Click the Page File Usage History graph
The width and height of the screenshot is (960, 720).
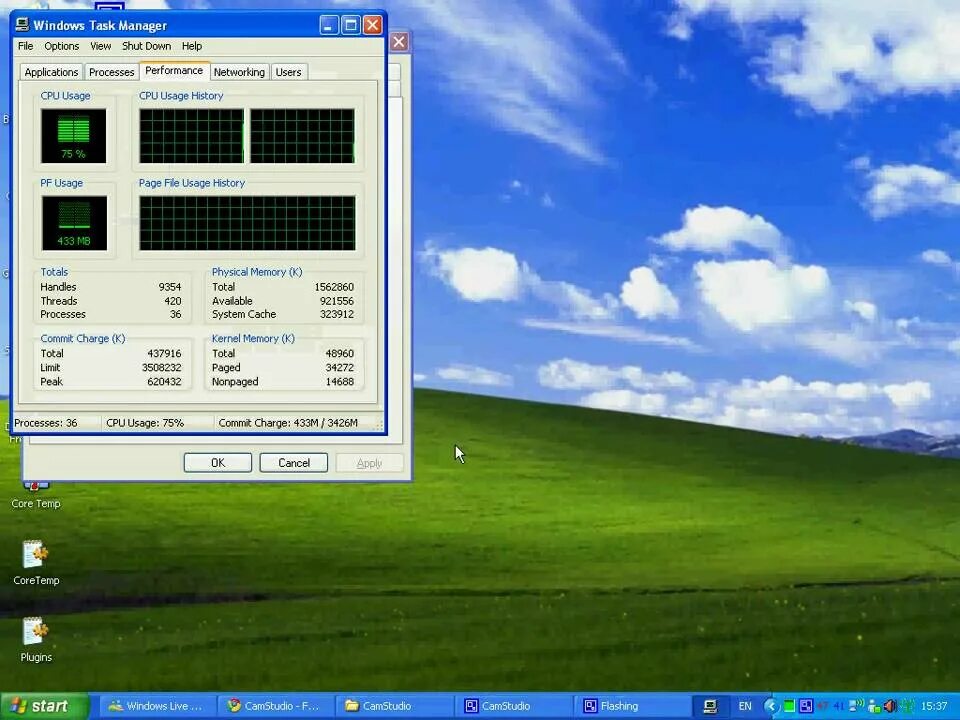[247, 223]
